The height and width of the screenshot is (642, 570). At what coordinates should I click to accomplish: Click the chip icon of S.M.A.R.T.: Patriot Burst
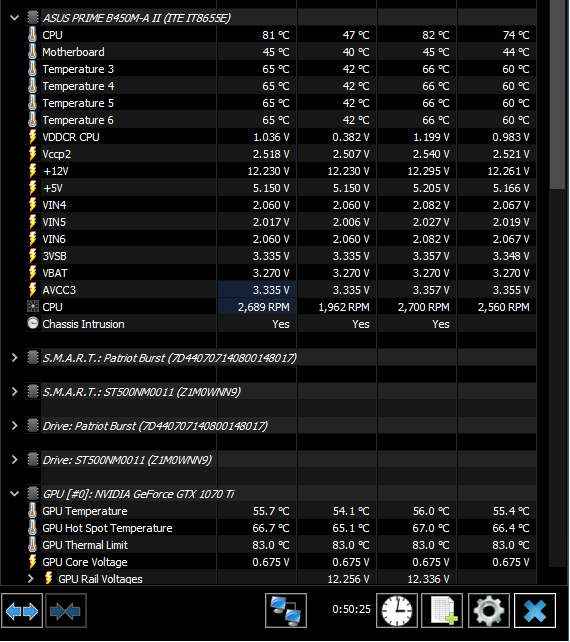[33, 358]
